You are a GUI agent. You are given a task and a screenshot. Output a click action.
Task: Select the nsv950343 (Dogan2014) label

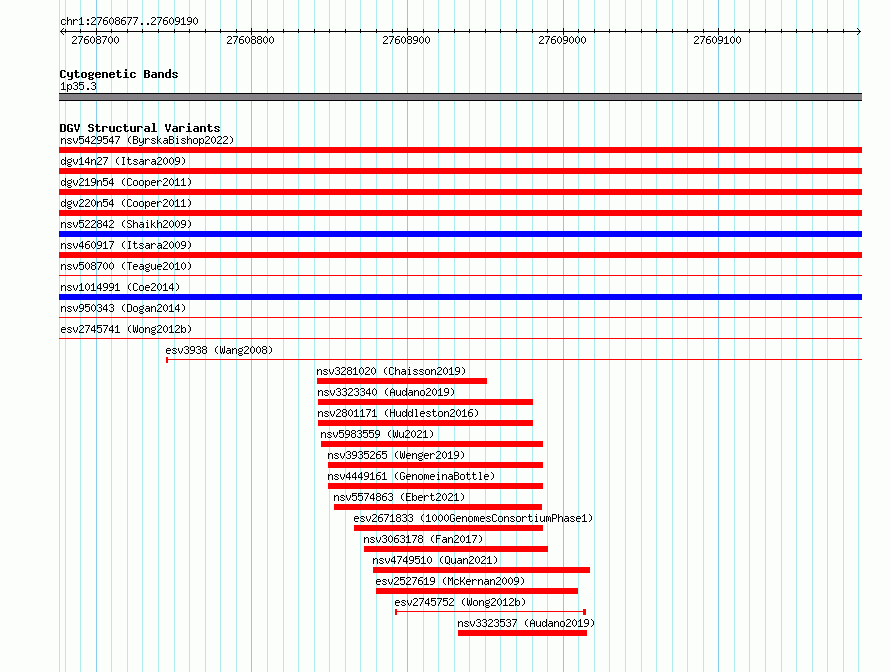coord(123,308)
